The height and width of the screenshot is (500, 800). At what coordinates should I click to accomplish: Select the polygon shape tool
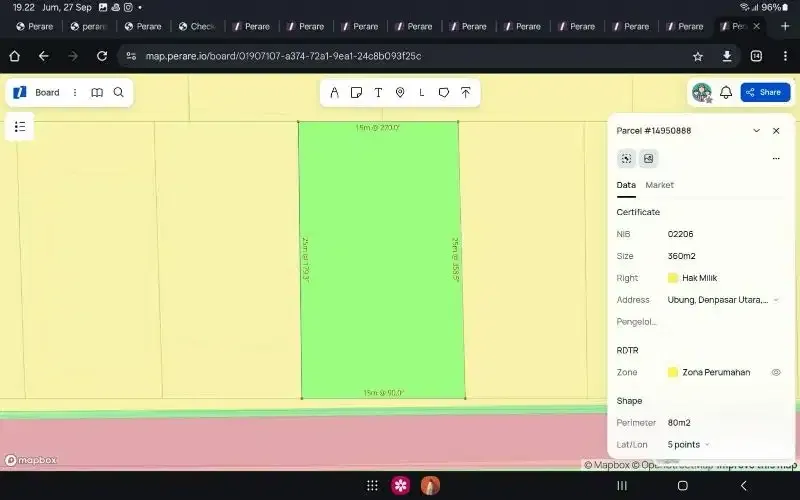click(444, 92)
